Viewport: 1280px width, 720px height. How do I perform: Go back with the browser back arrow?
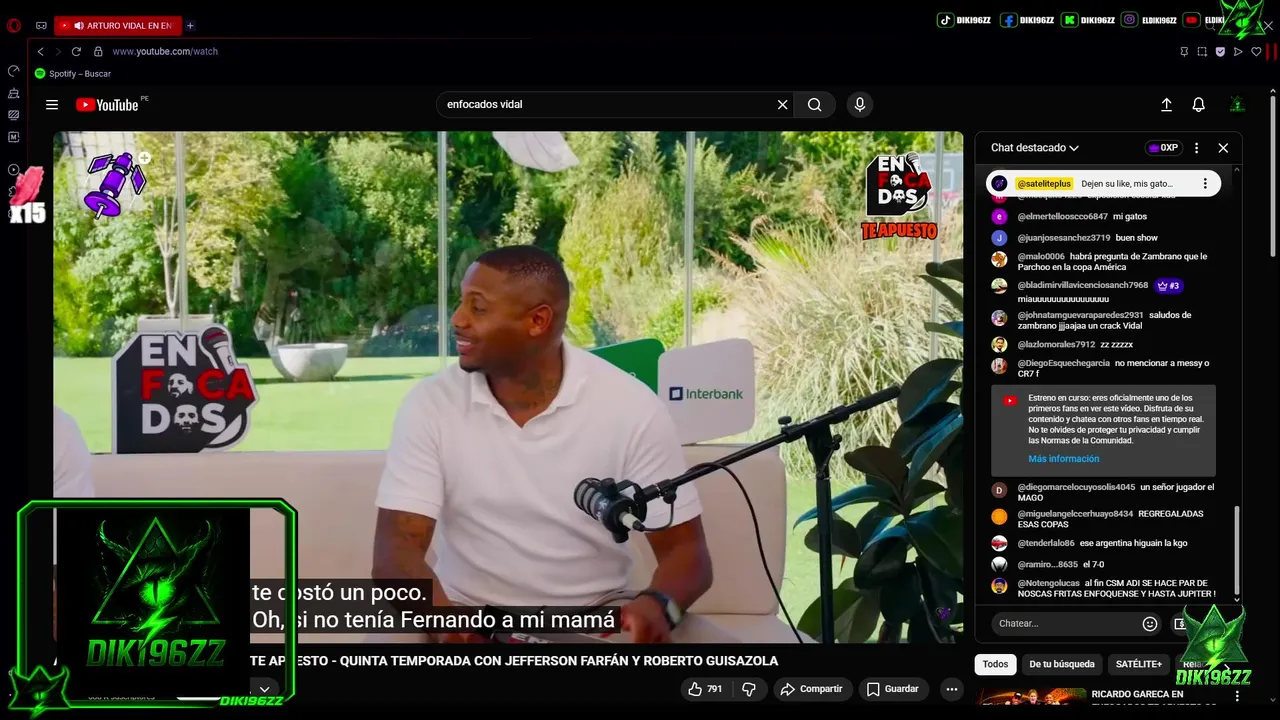[40, 51]
